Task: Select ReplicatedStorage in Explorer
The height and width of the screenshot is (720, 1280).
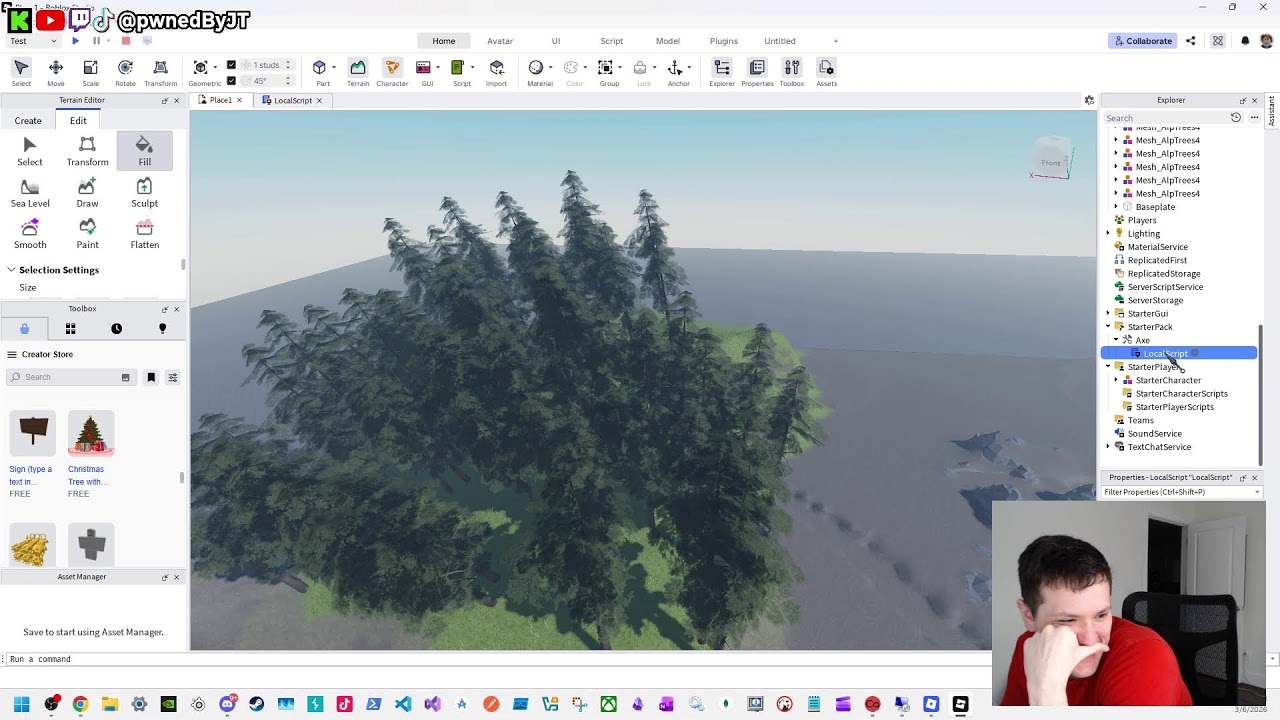Action: (1164, 273)
